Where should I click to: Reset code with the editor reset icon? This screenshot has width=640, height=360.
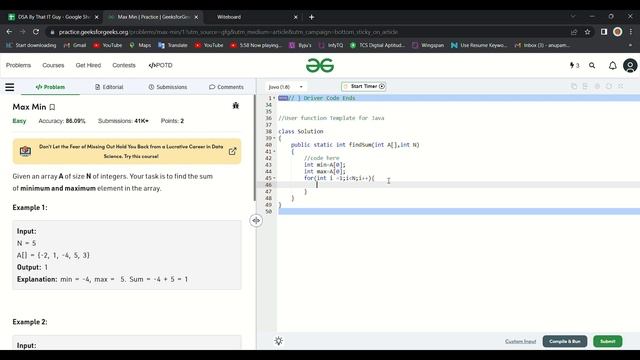(609, 86)
